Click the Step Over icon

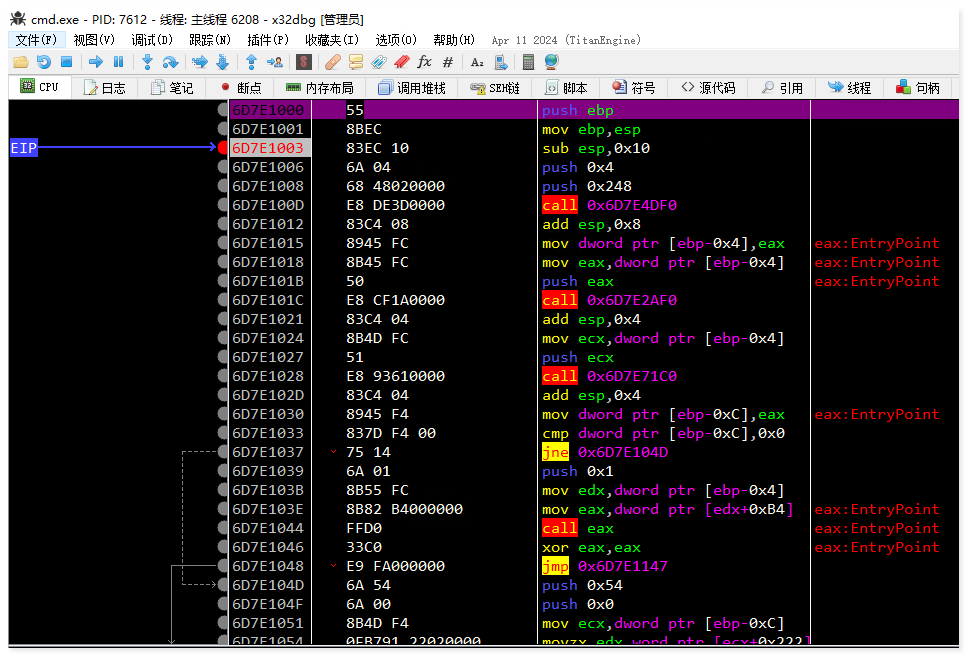coord(170,62)
